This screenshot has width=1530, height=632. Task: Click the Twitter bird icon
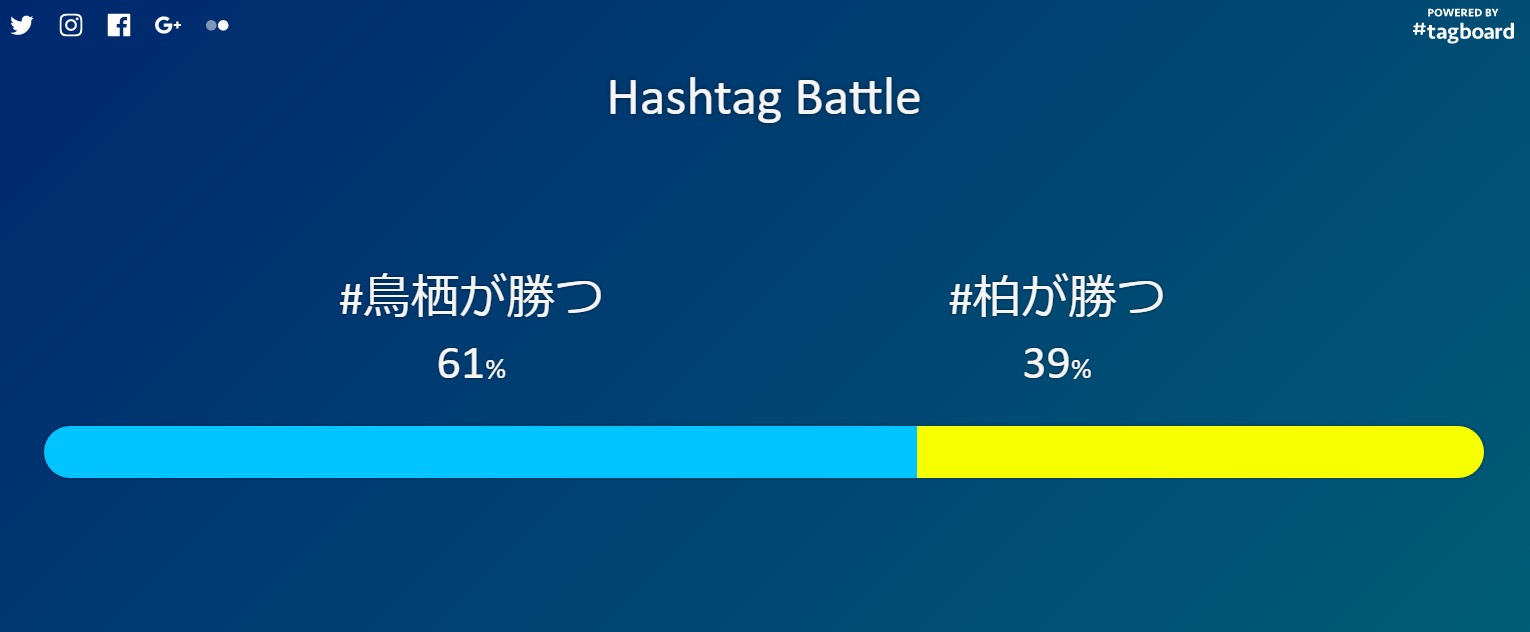[x=22, y=26]
